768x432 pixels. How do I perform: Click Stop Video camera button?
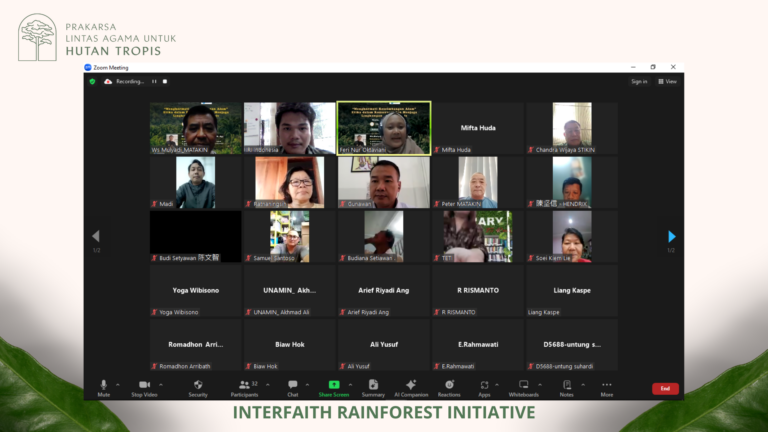point(143,386)
